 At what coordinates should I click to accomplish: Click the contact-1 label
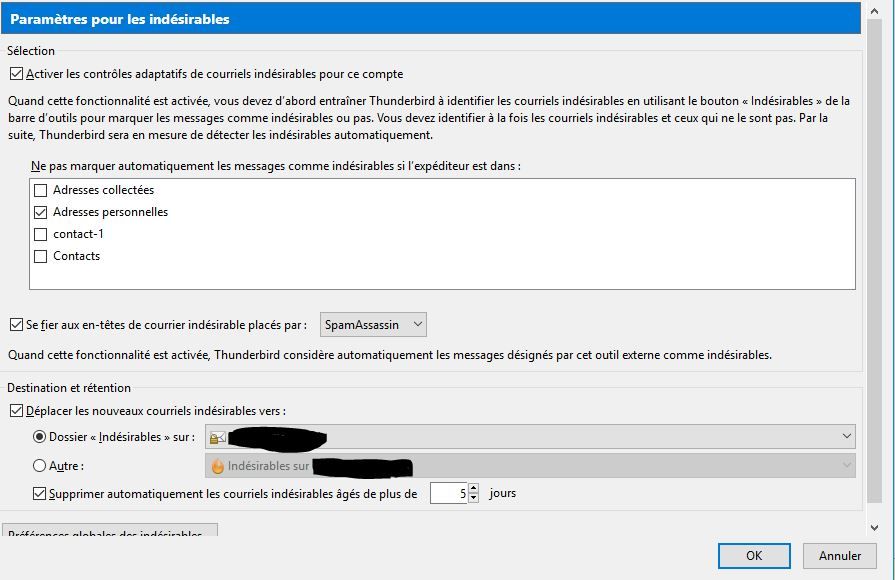[x=78, y=233]
